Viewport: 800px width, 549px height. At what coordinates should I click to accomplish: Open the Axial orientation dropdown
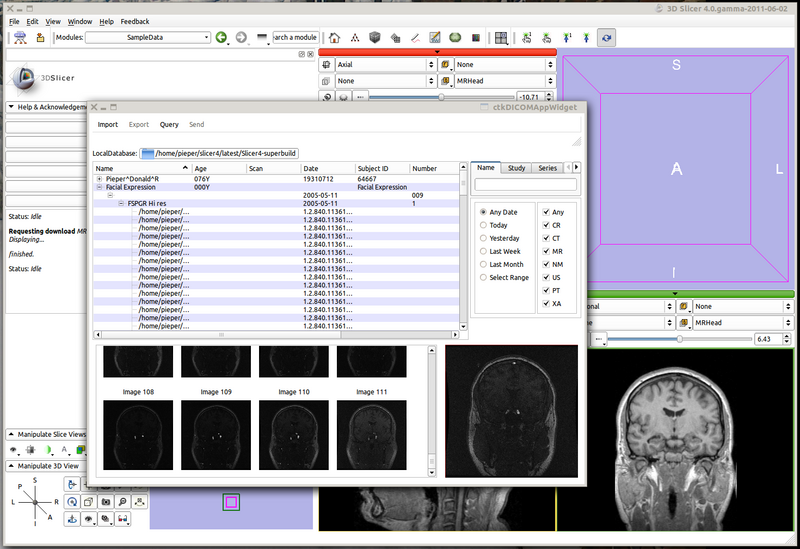[x=385, y=64]
